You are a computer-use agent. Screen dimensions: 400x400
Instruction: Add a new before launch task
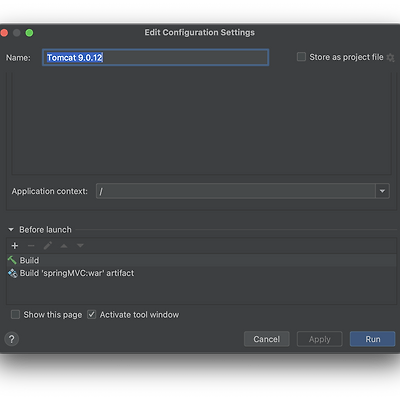15,246
